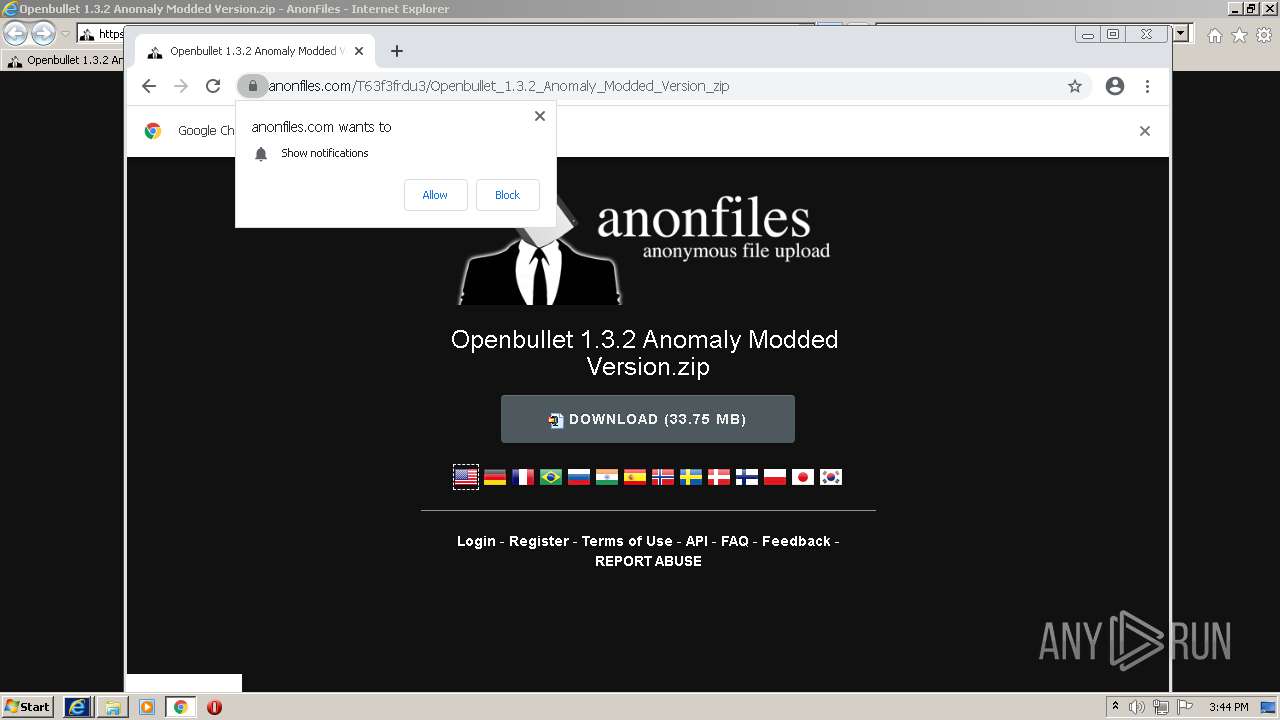The image size is (1280, 720).
Task: Open Action Center flag icon
Action: pyautogui.click(x=1185, y=707)
